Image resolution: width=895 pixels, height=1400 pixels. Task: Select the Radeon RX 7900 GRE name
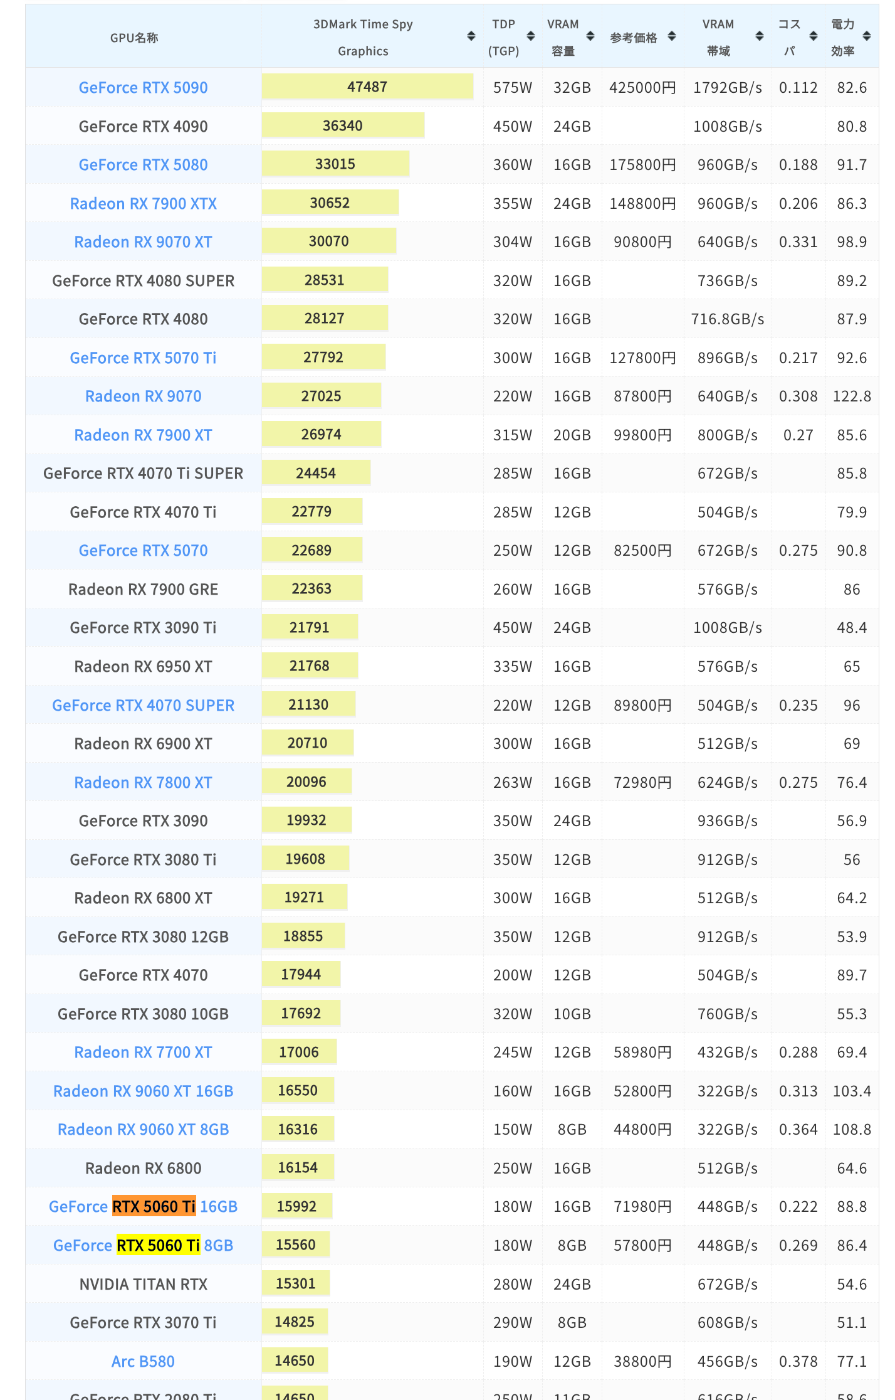coord(143,589)
